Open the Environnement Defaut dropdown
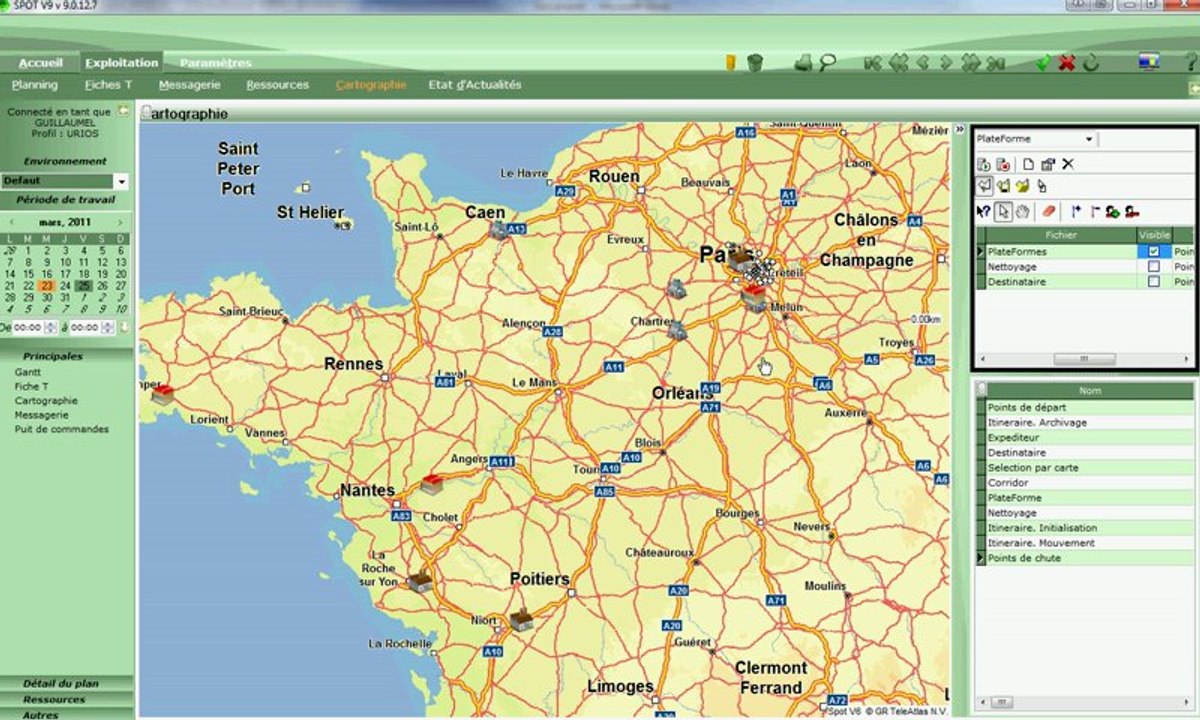1200x720 pixels. point(121,181)
